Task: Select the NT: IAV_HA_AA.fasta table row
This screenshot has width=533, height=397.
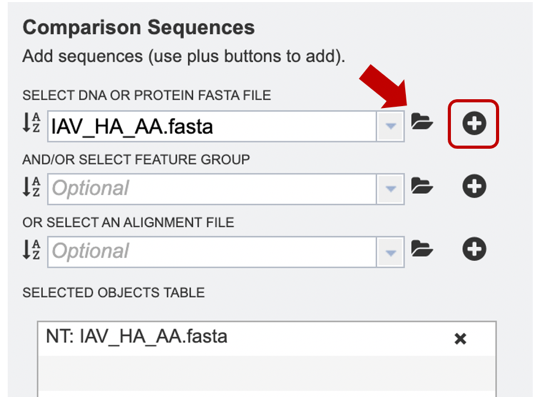Action: (x=267, y=339)
